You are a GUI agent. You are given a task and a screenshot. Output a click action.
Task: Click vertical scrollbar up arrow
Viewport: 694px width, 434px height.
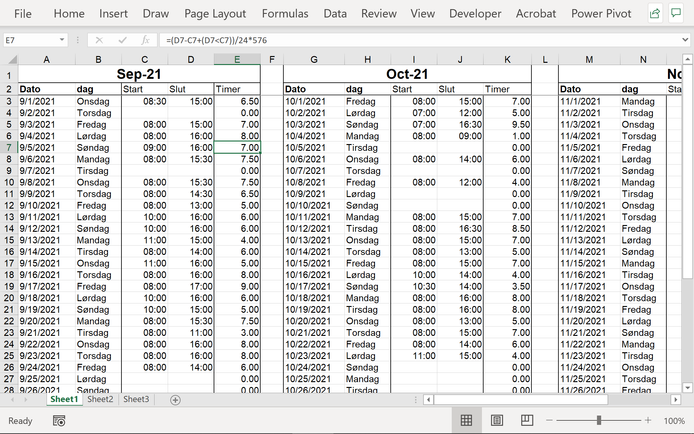(x=687, y=59)
